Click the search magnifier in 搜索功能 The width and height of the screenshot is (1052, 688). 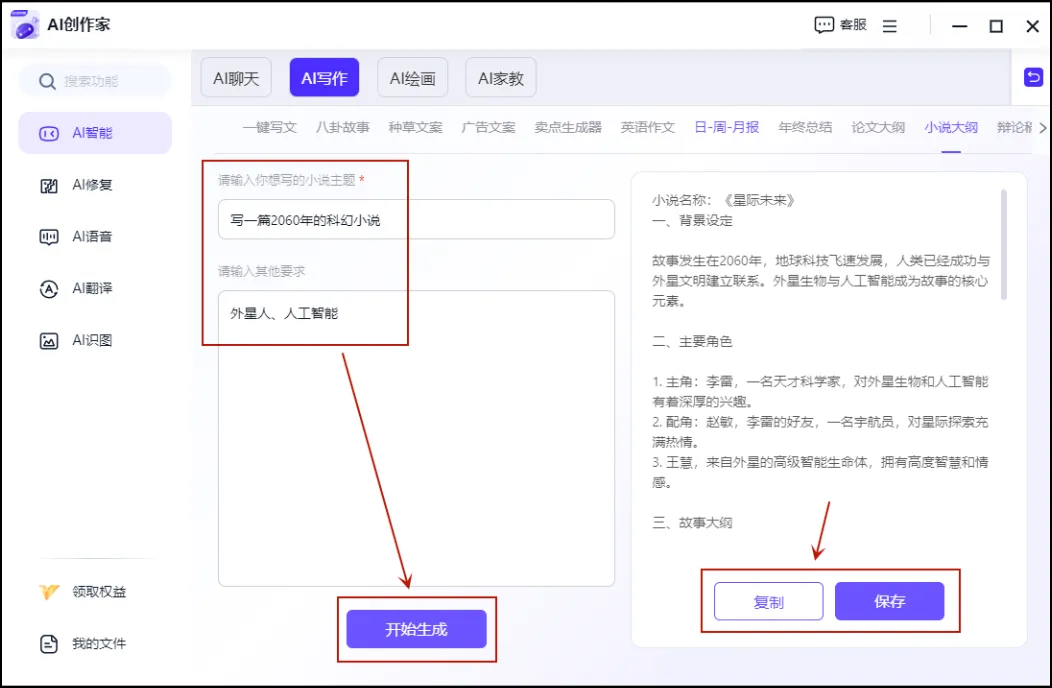(x=45, y=81)
